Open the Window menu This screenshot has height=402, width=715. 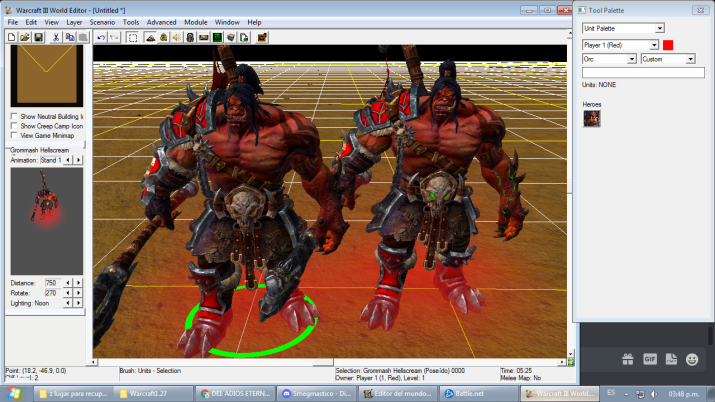point(227,22)
